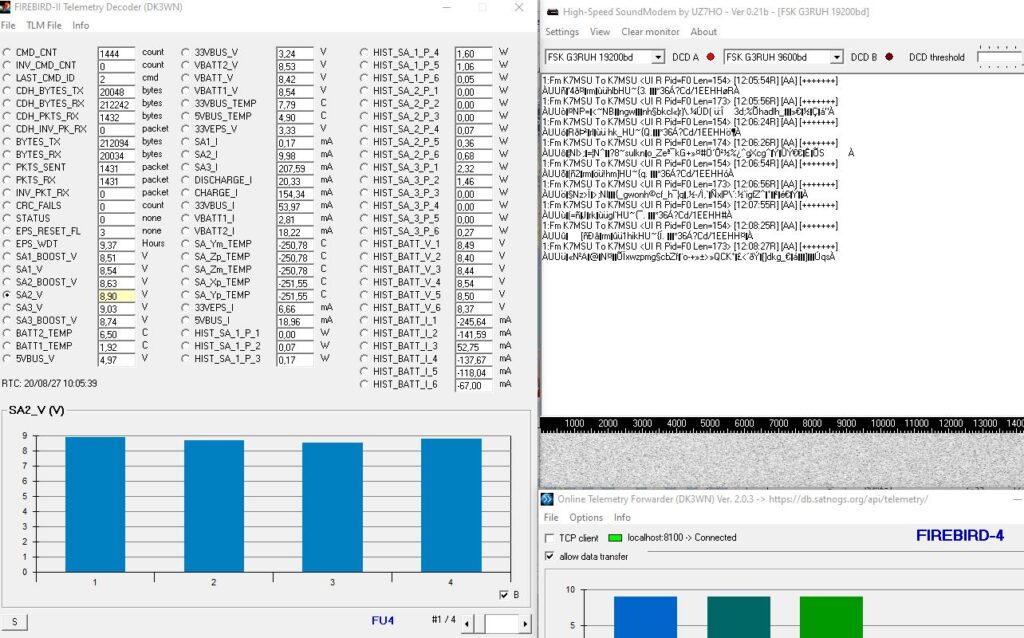Screen dimensions: 1024x638
Task: Click the DCD A red indicator light
Action: coord(711,57)
